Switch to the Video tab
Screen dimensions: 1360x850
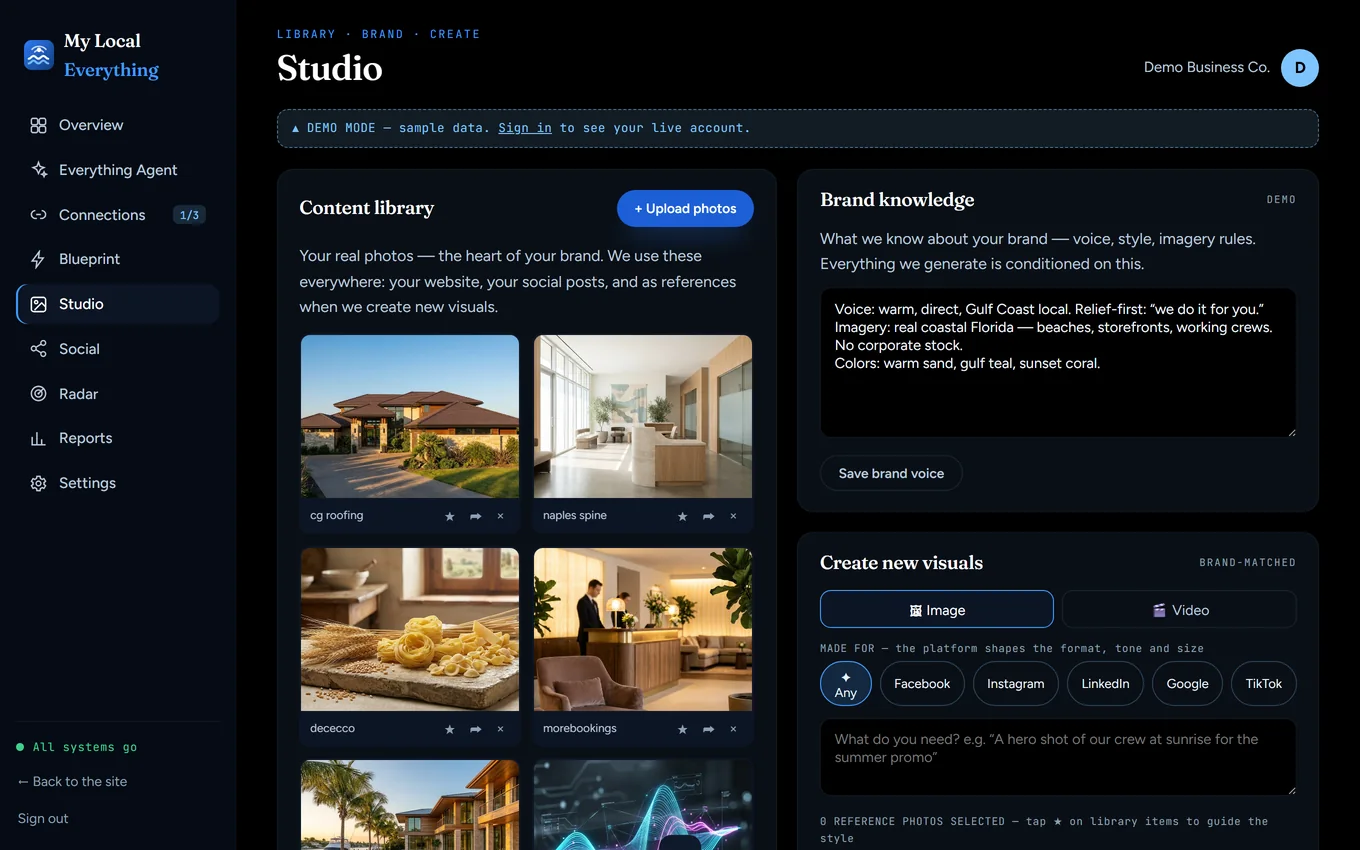(x=1179, y=609)
